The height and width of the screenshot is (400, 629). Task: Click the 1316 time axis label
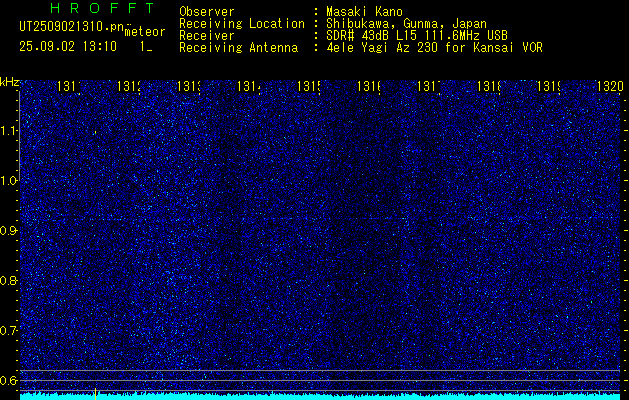(x=369, y=86)
